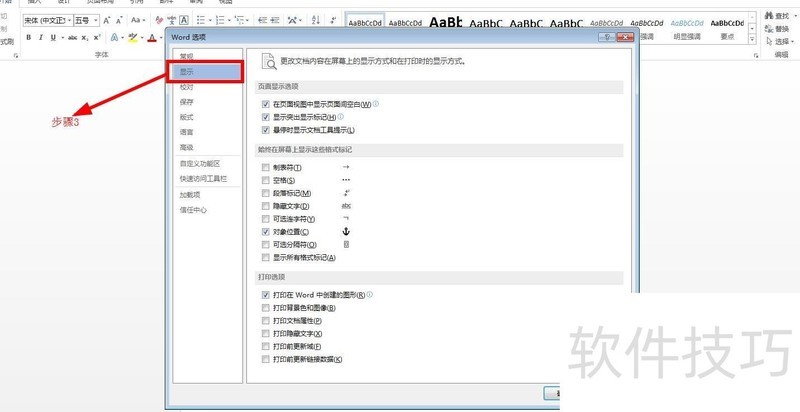The width and height of the screenshot is (800, 412).
Task: Decrease paragraph indent
Action: coord(263,20)
